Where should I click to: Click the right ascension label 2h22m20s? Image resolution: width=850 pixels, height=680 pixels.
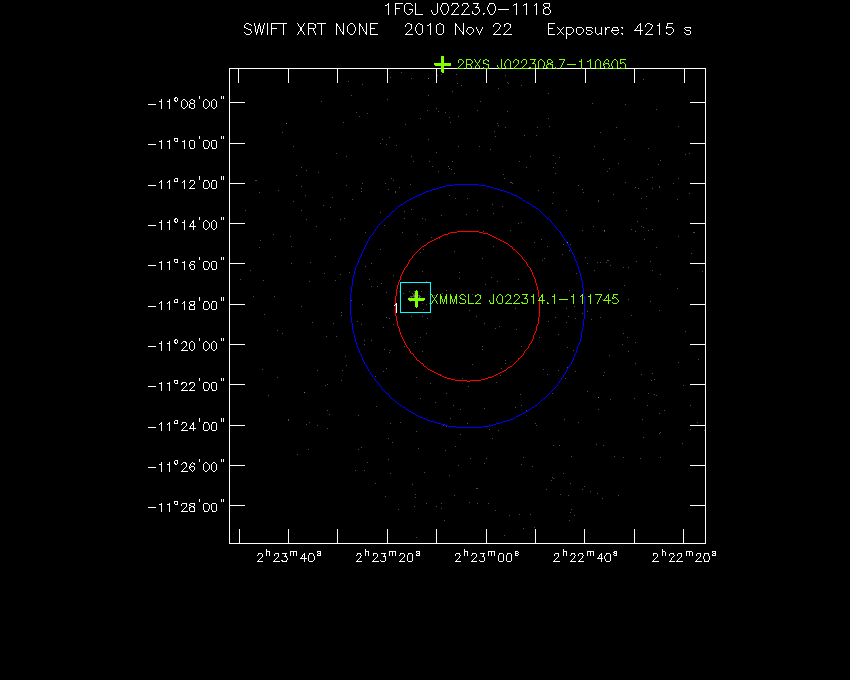coord(684,557)
